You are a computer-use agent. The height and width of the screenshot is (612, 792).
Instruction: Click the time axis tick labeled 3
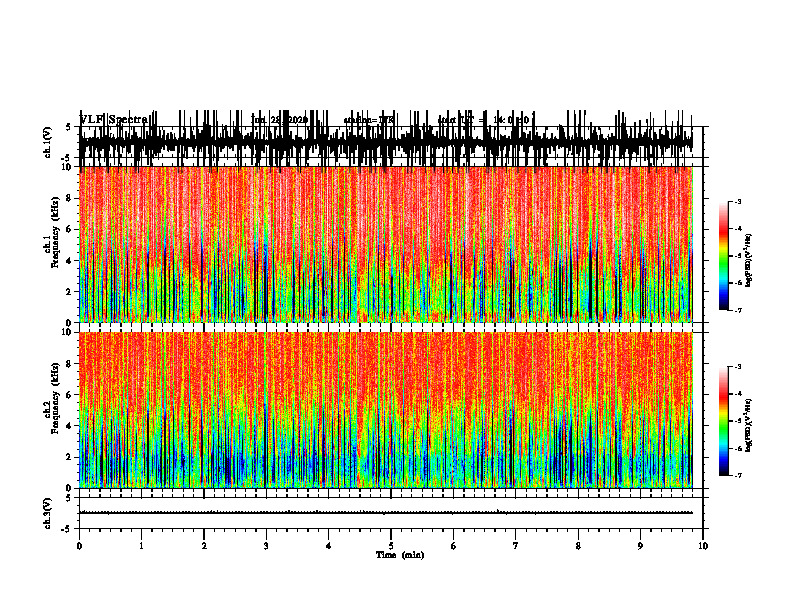tap(266, 546)
